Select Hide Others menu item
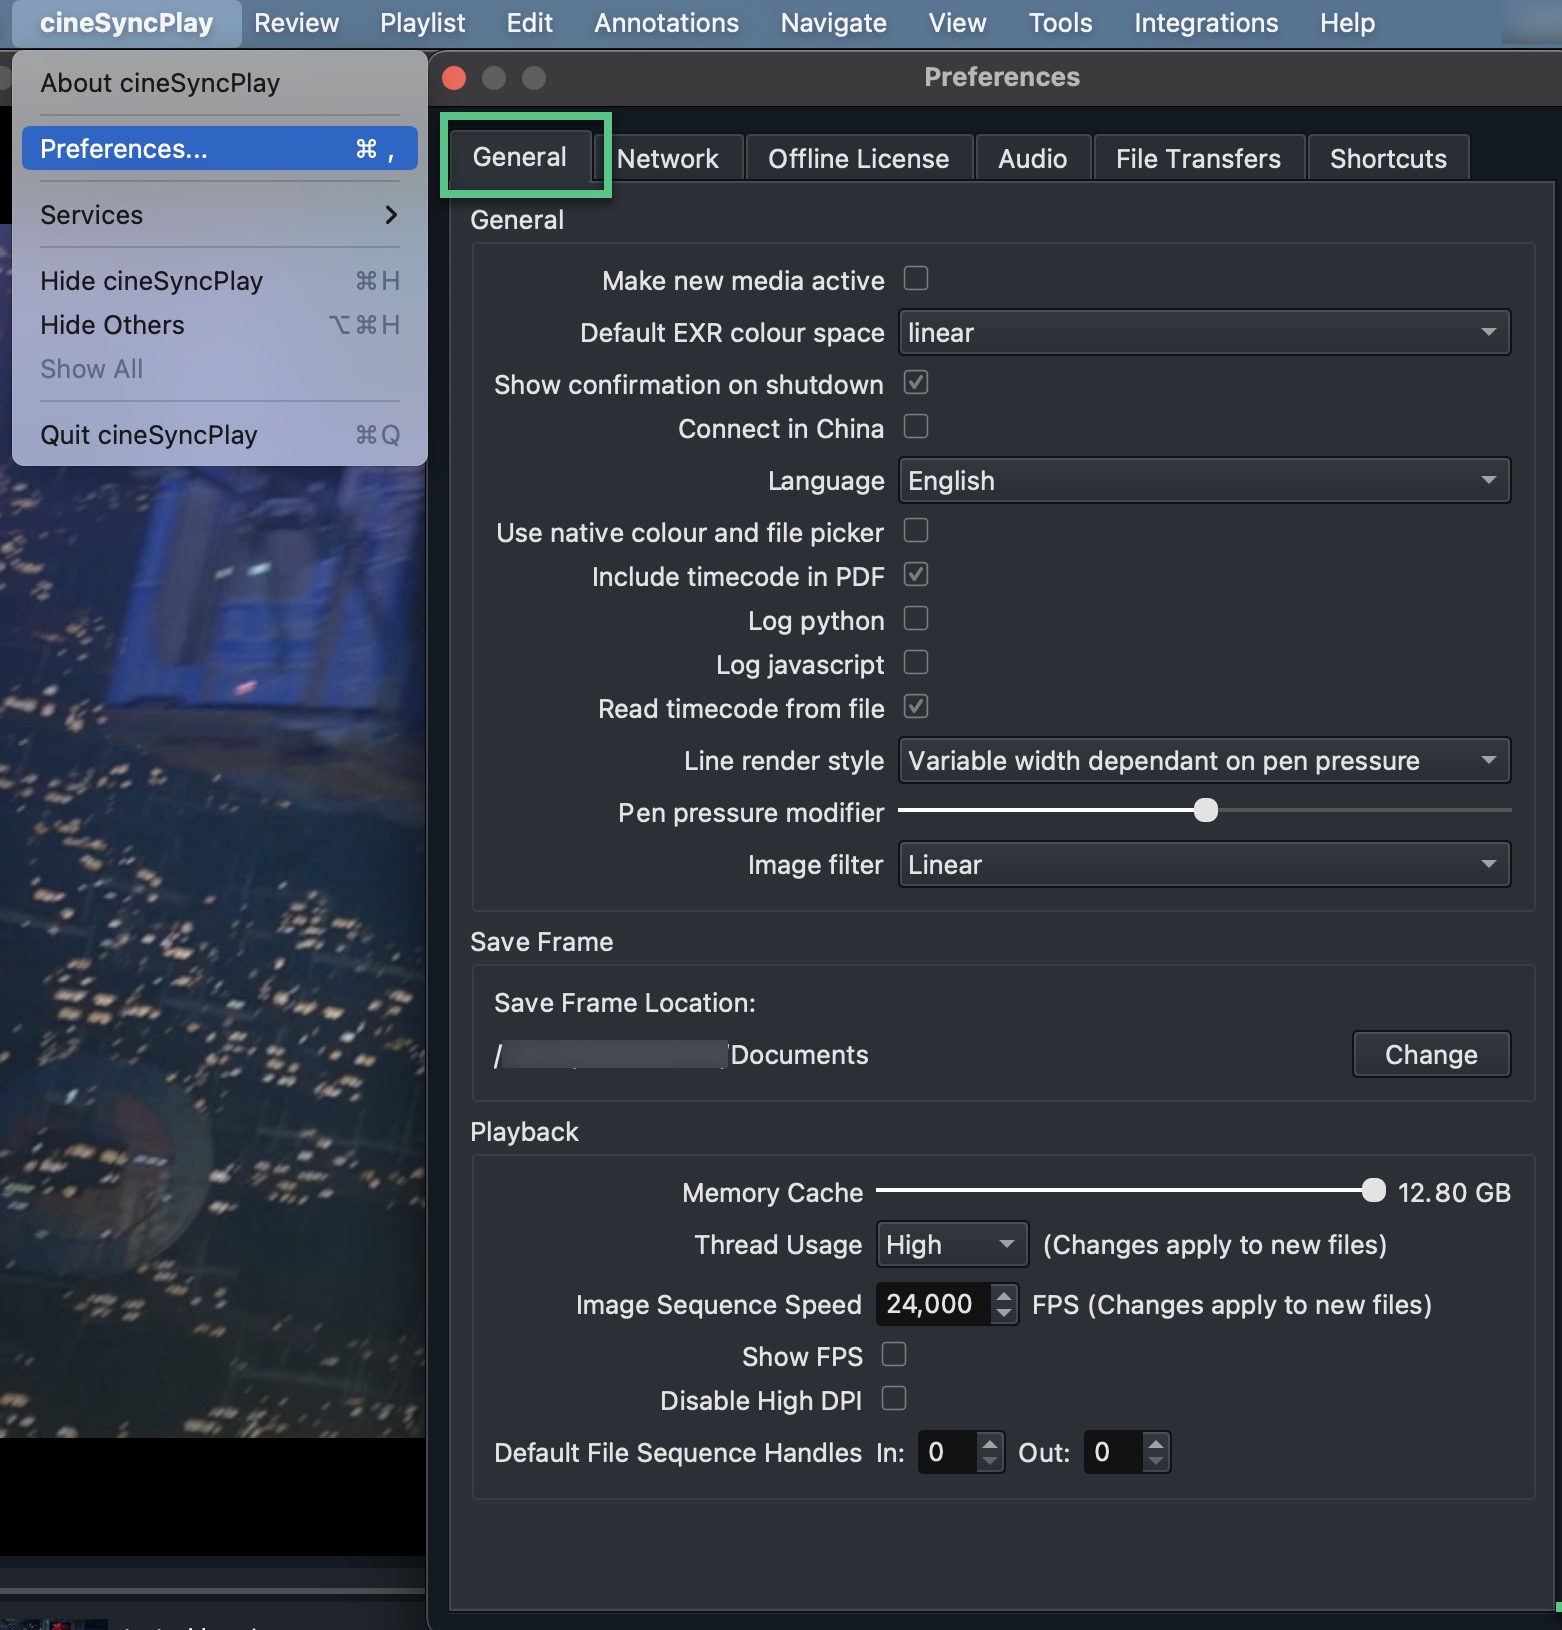The image size is (1562, 1630). [219, 325]
